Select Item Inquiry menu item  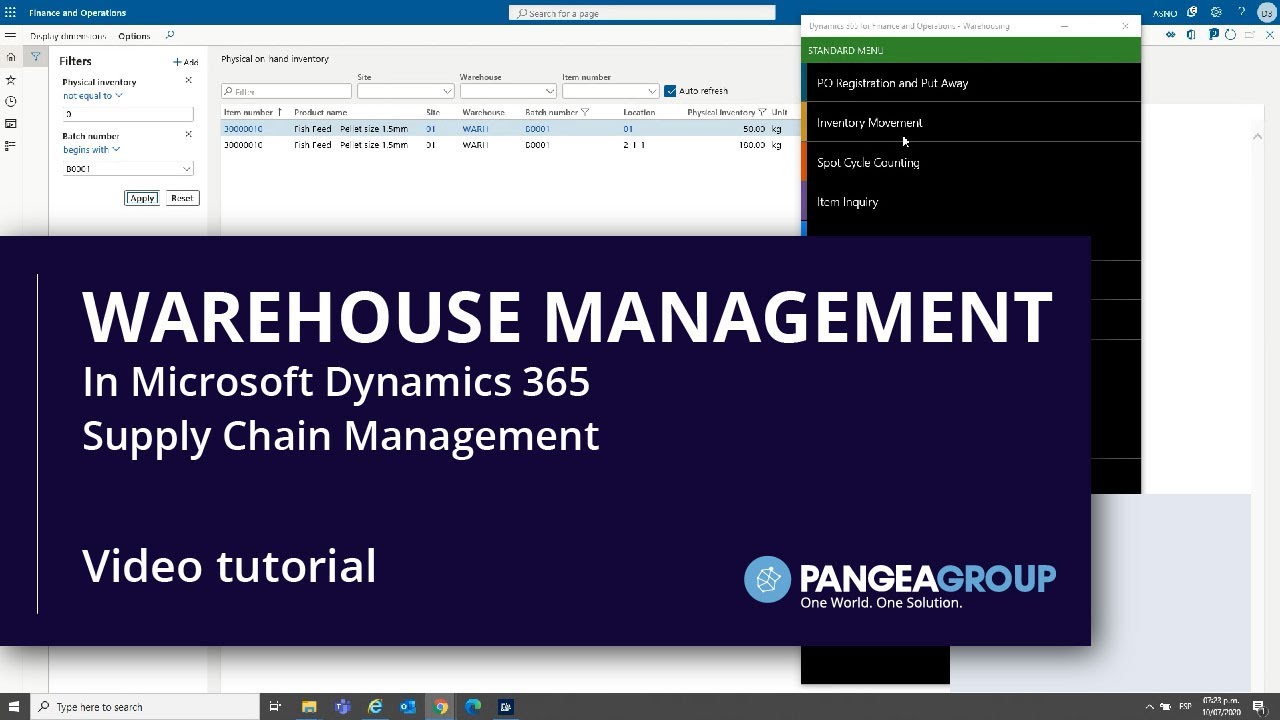point(971,201)
